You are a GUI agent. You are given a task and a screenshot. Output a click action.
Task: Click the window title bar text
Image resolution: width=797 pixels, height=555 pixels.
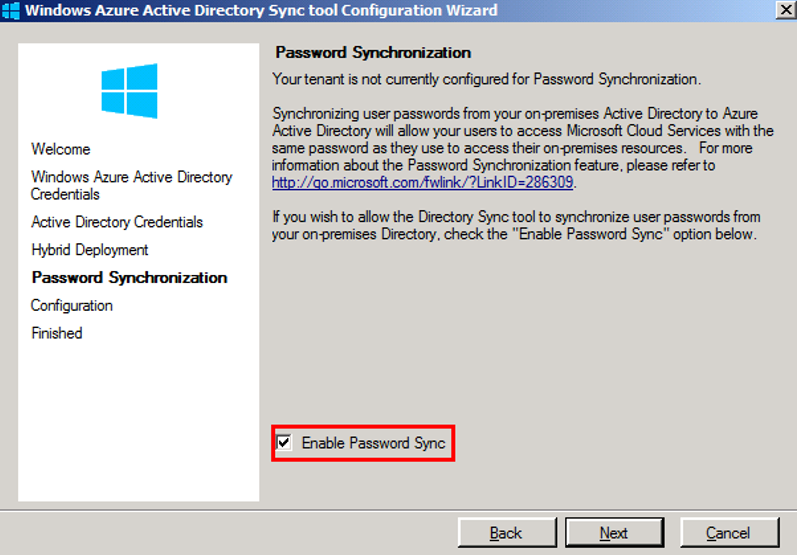pyautogui.click(x=260, y=10)
